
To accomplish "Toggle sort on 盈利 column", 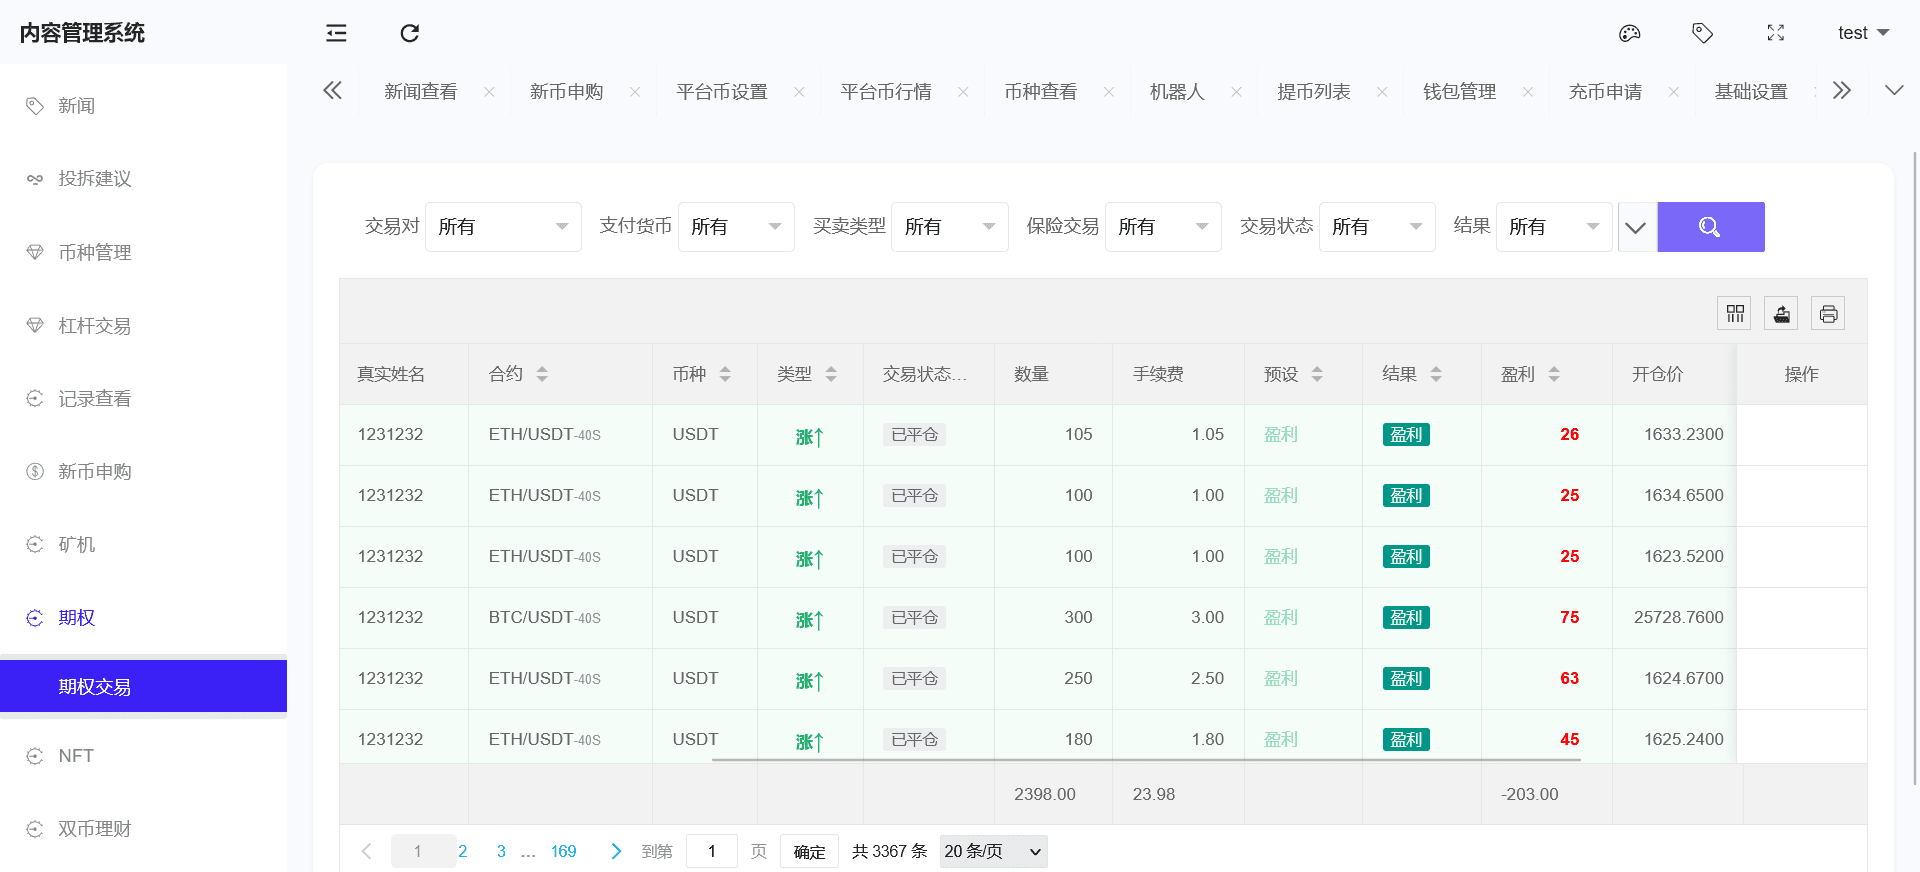I will point(1554,374).
